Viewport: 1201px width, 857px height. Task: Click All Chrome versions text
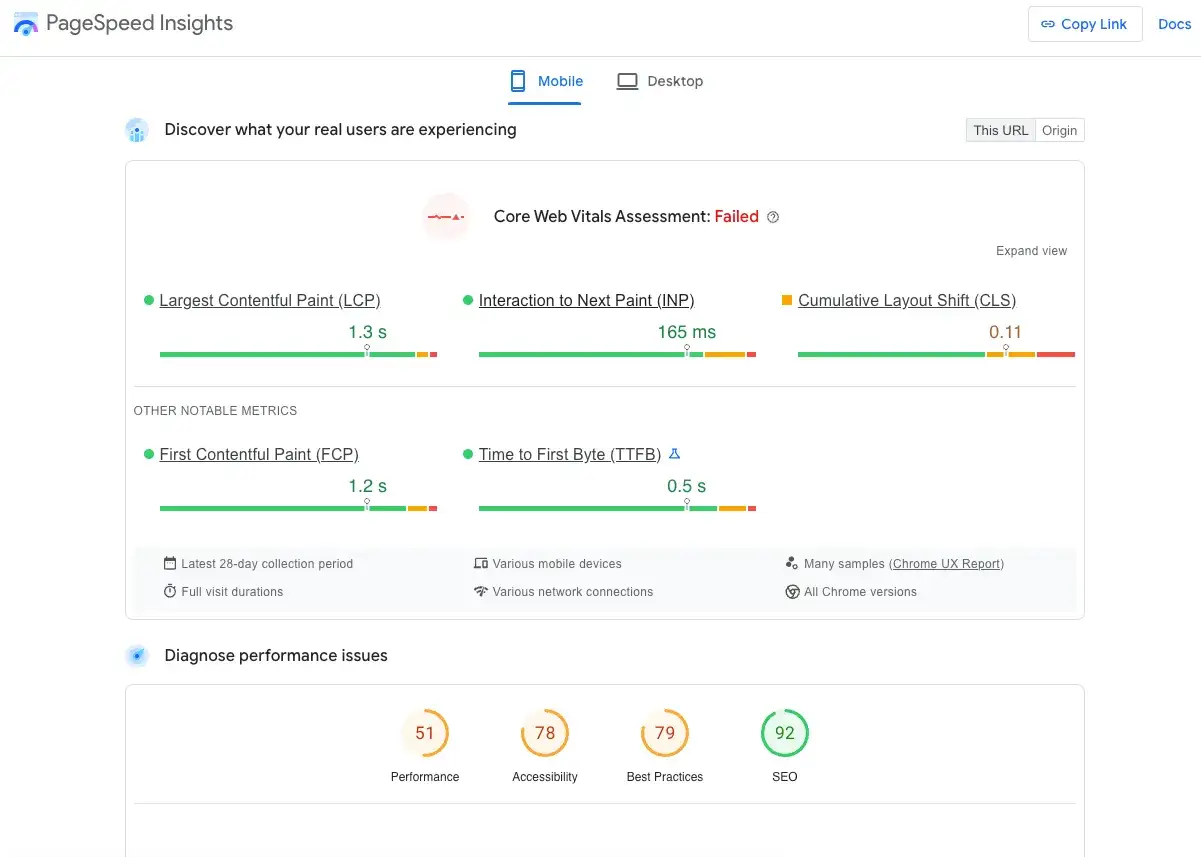point(860,592)
